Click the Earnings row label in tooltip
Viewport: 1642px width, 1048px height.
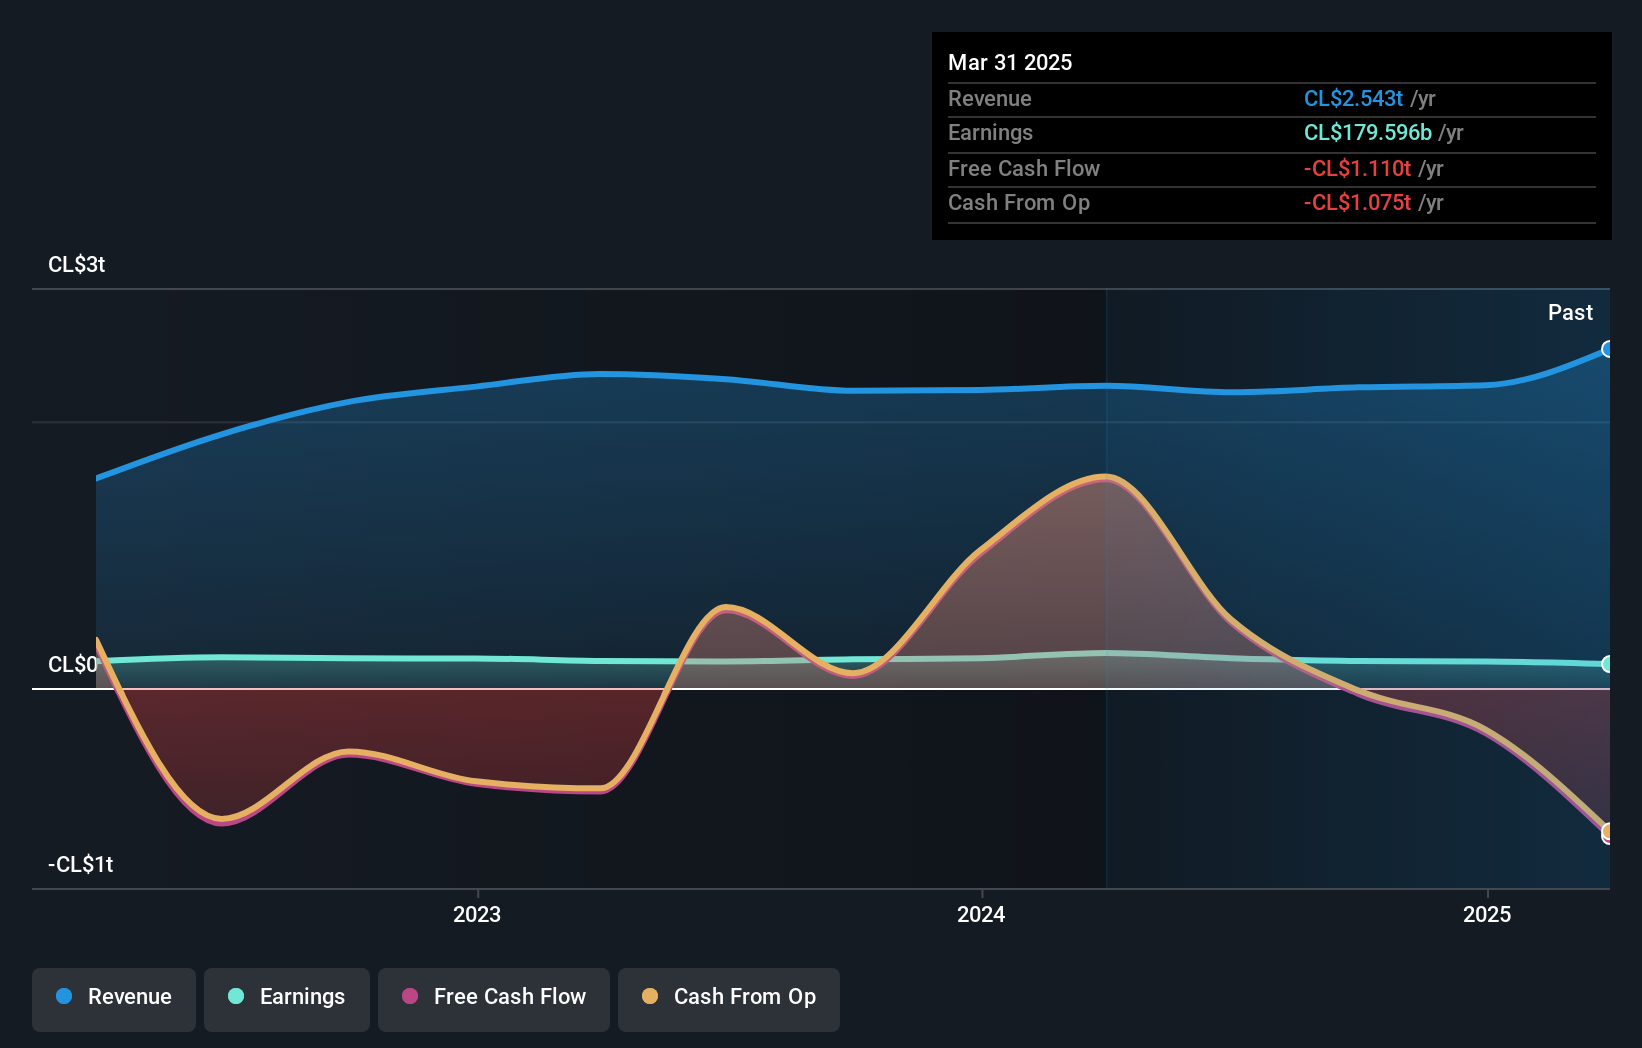click(x=990, y=132)
